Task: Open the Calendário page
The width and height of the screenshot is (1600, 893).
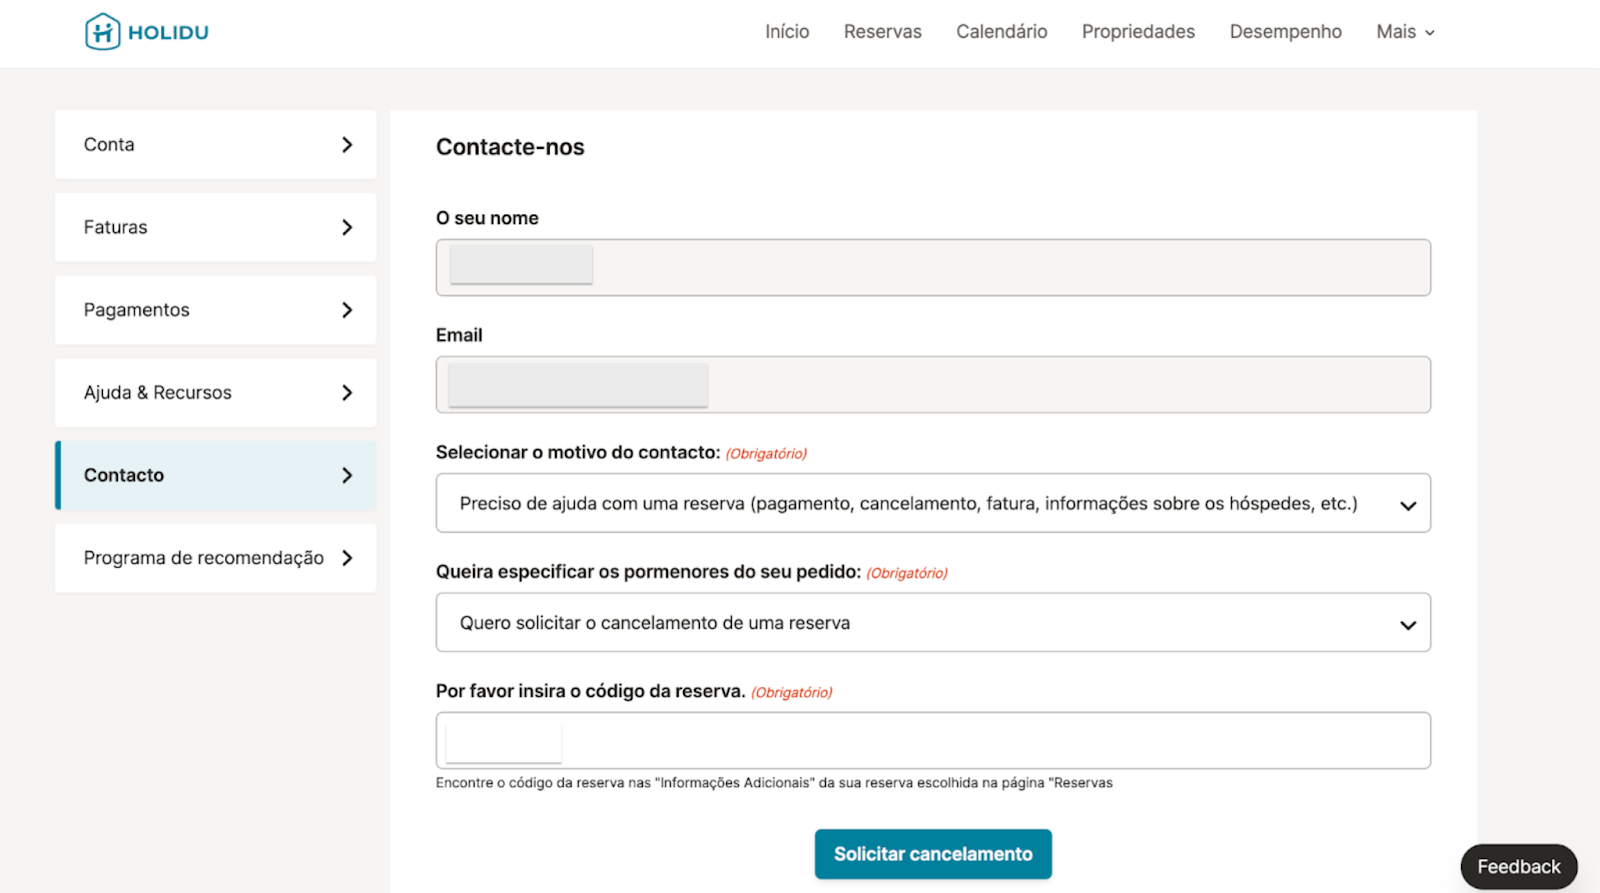Action: tap(1002, 32)
